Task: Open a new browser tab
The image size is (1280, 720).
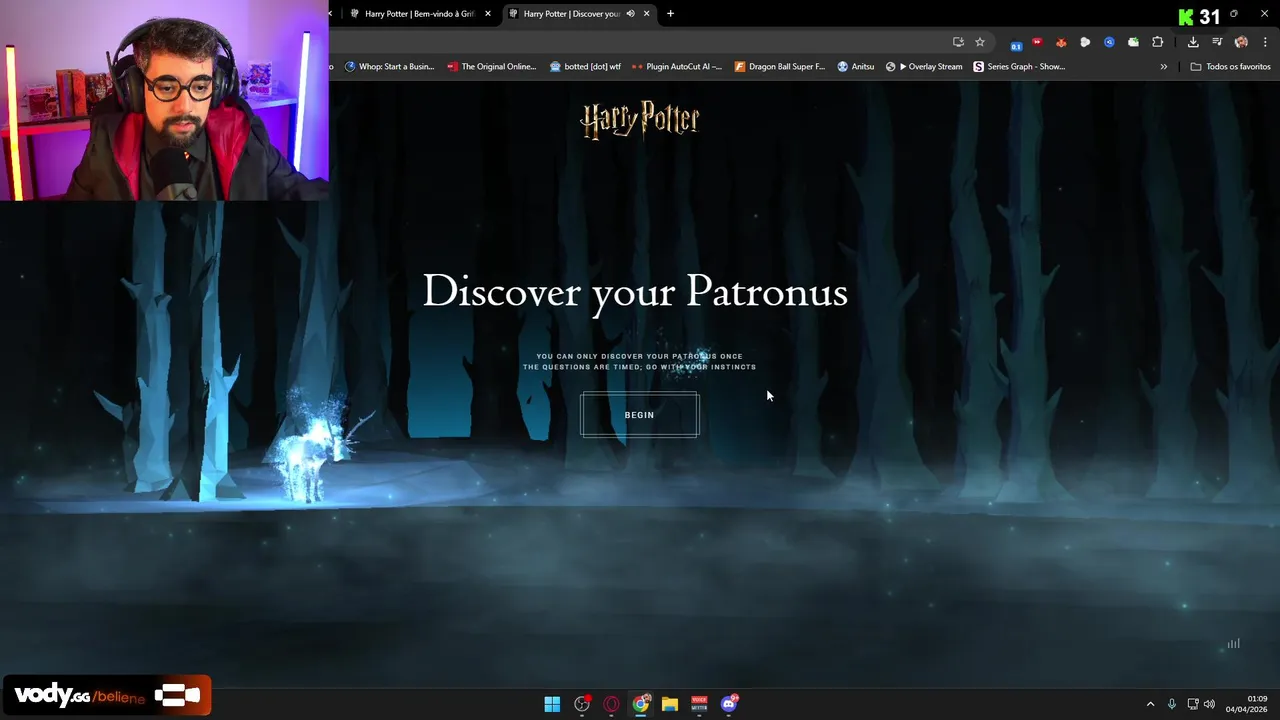Action: pos(670,14)
